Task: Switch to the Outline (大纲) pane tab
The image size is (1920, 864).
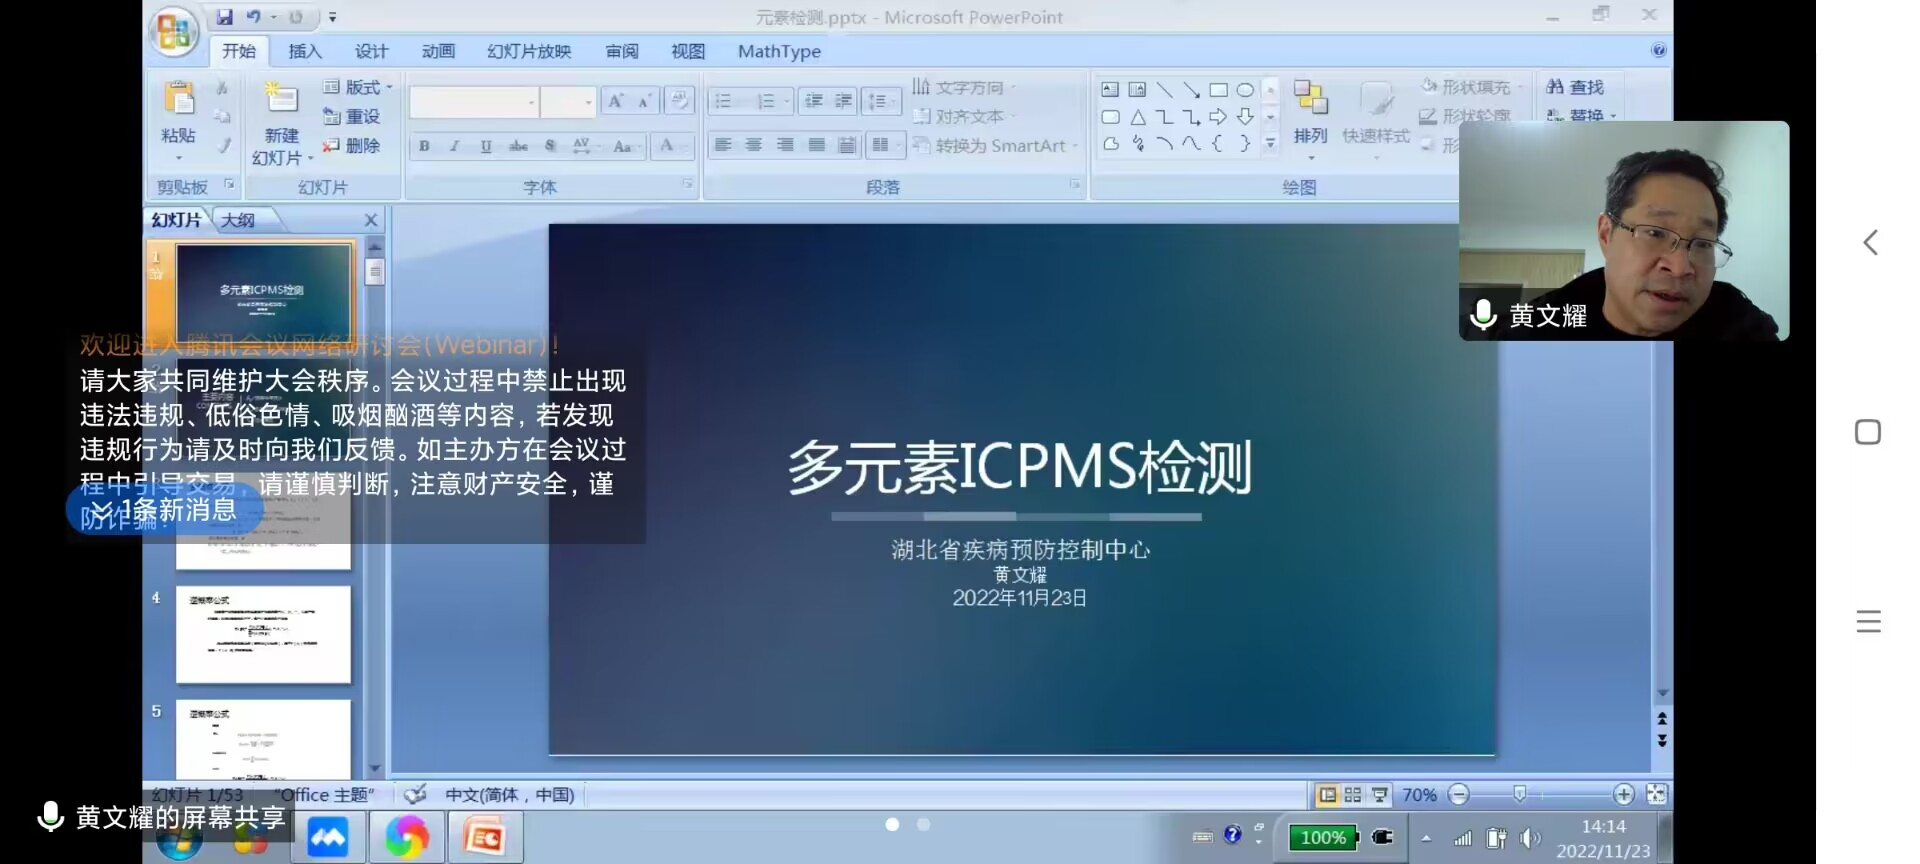Action: coord(238,220)
